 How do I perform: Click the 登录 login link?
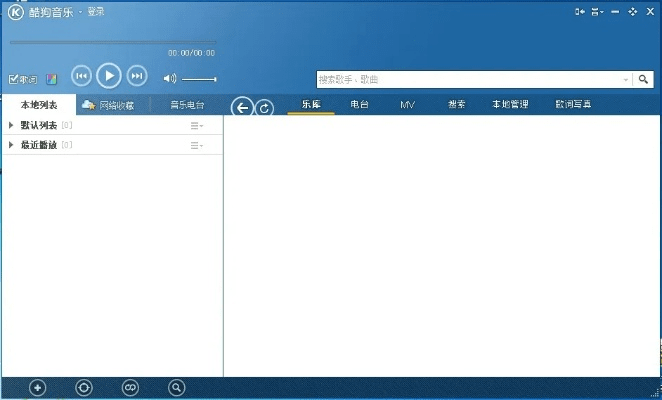[x=95, y=11]
